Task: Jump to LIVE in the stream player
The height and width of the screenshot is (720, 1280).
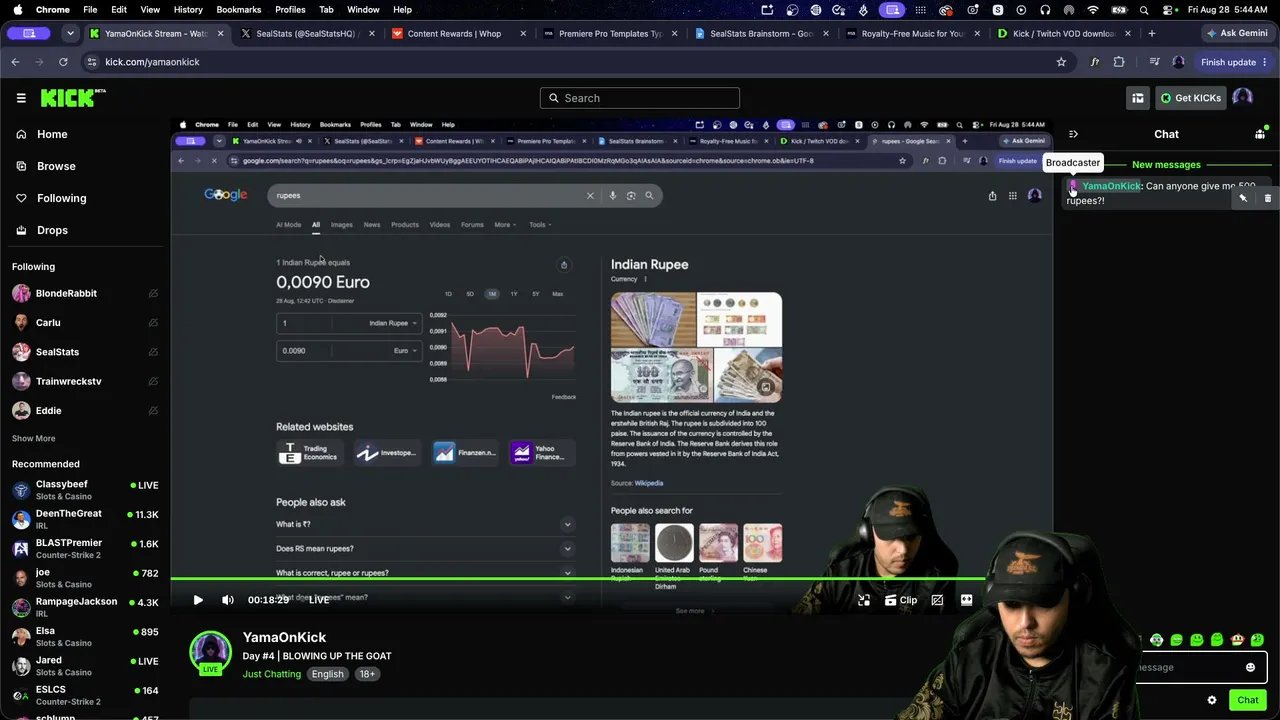Action: coord(319,600)
